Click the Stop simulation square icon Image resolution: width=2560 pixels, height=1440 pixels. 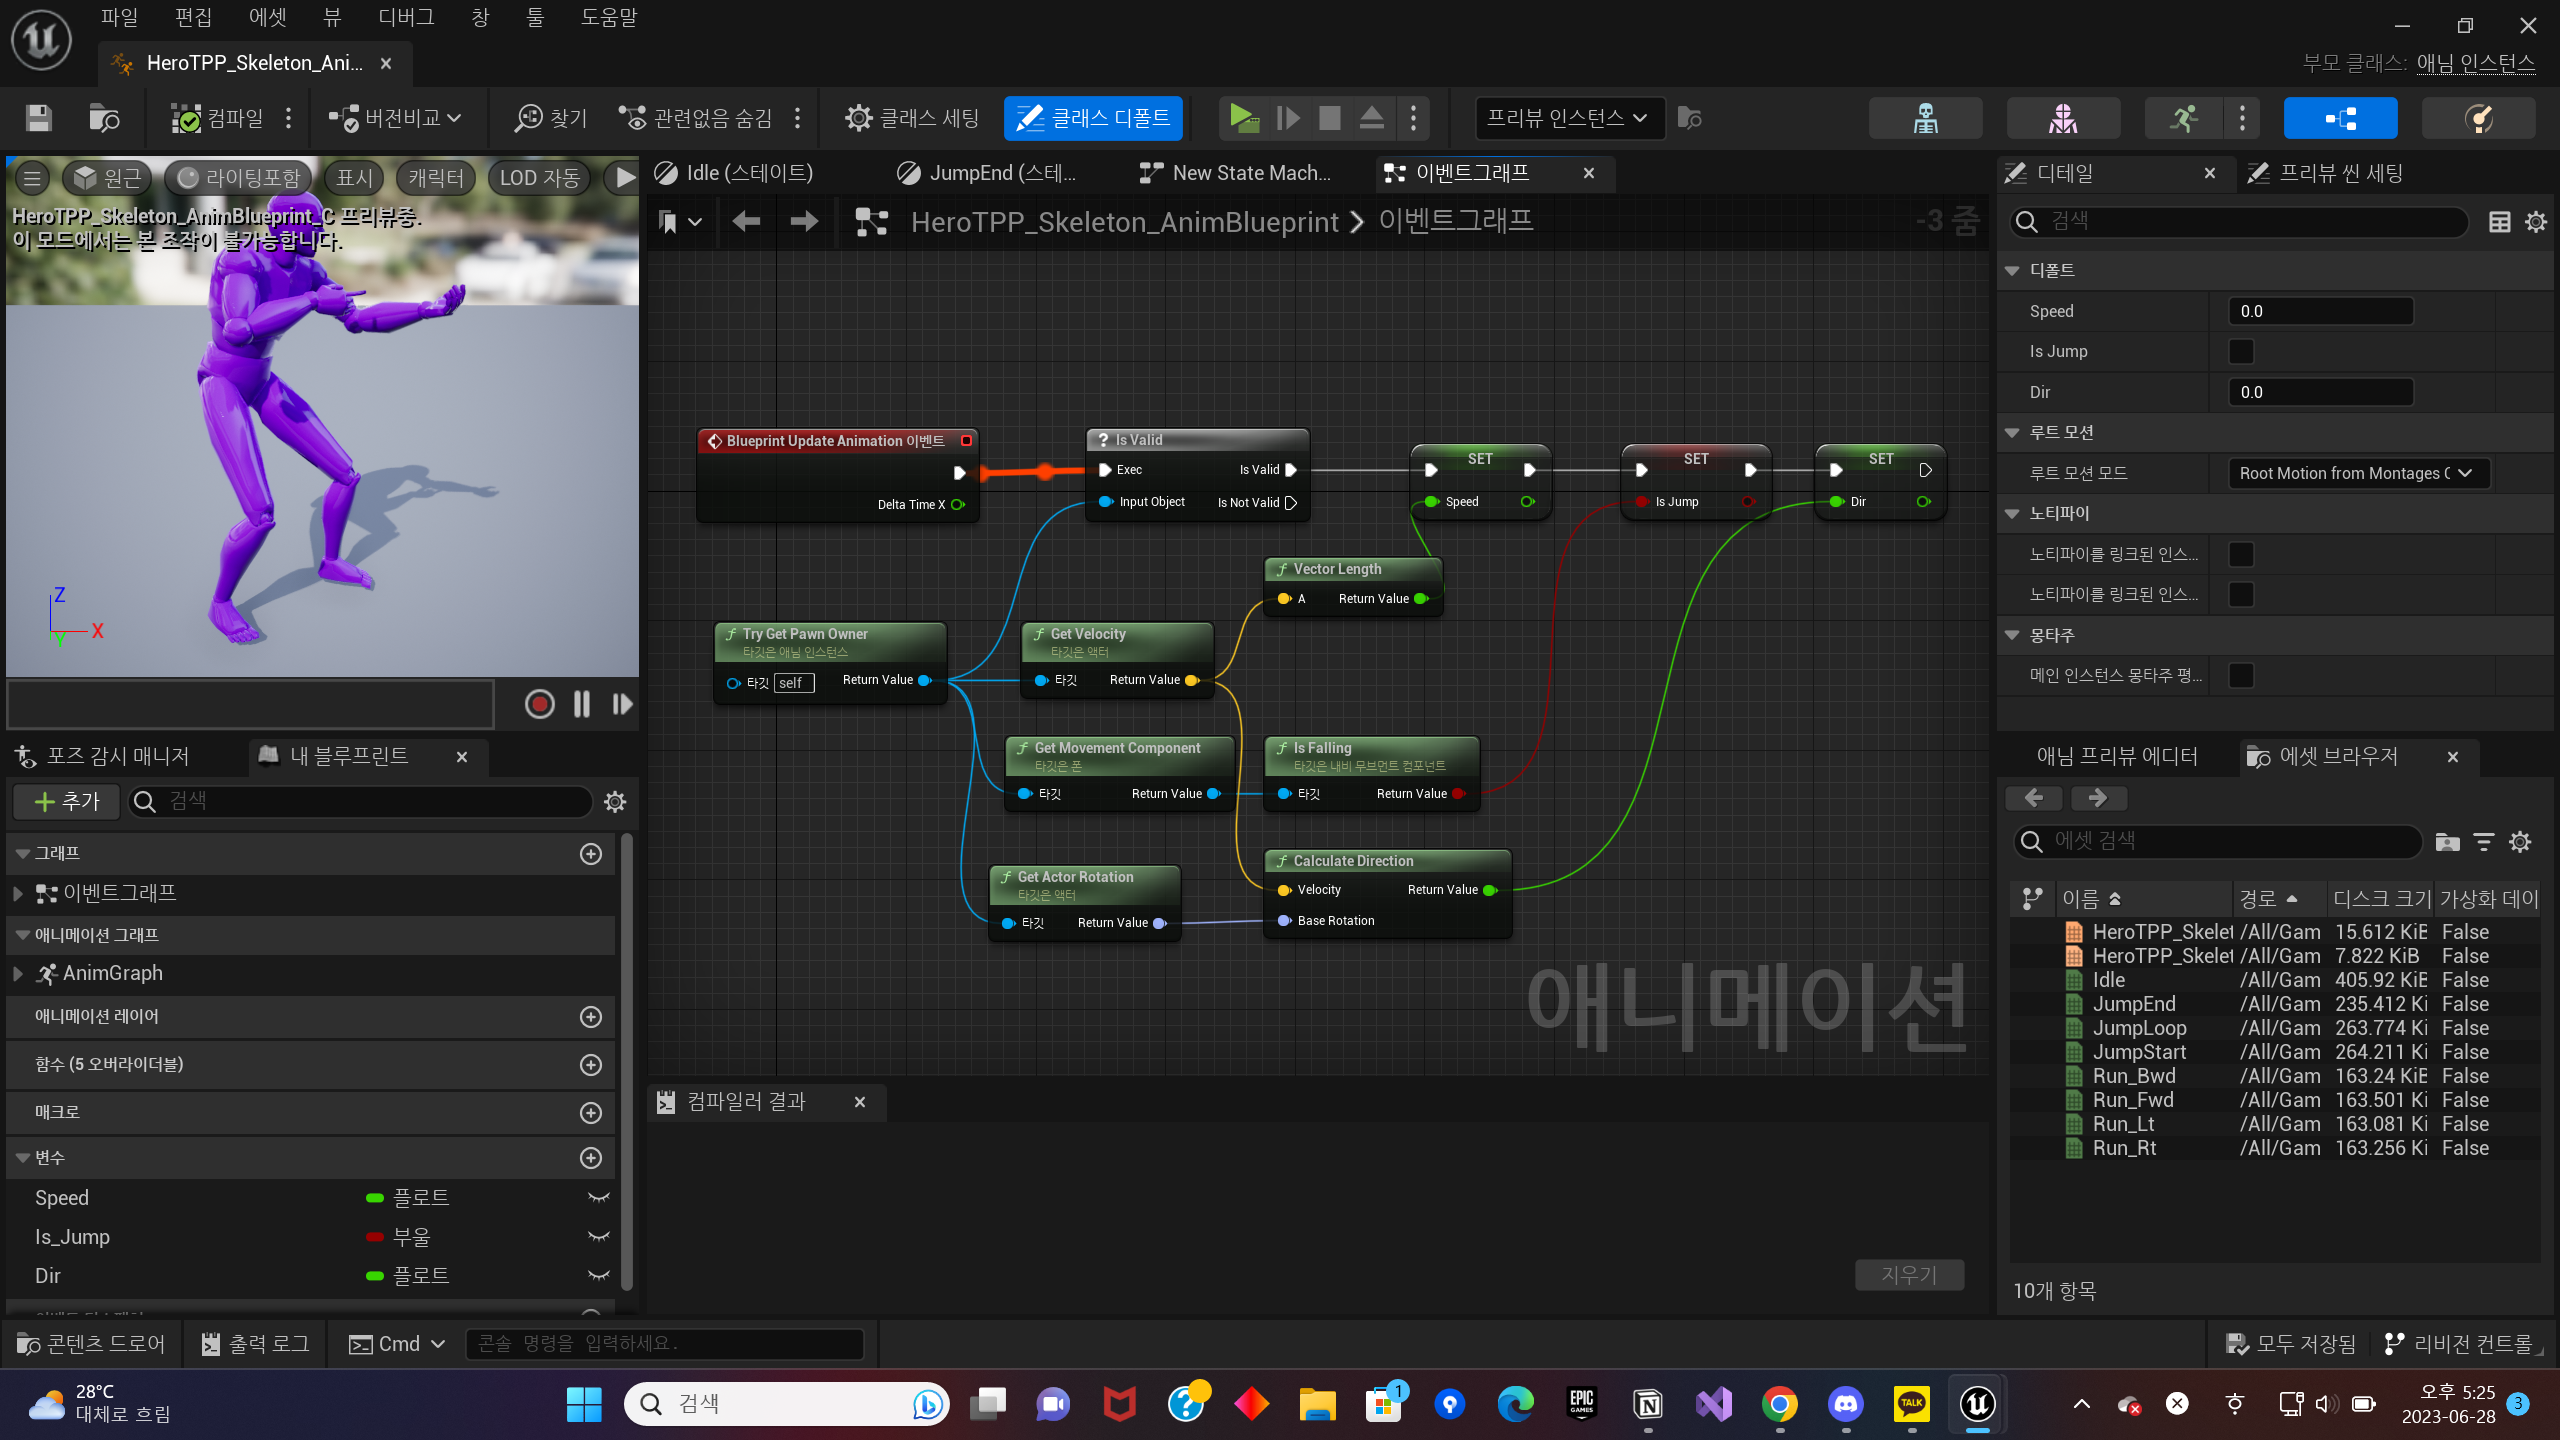point(1329,119)
